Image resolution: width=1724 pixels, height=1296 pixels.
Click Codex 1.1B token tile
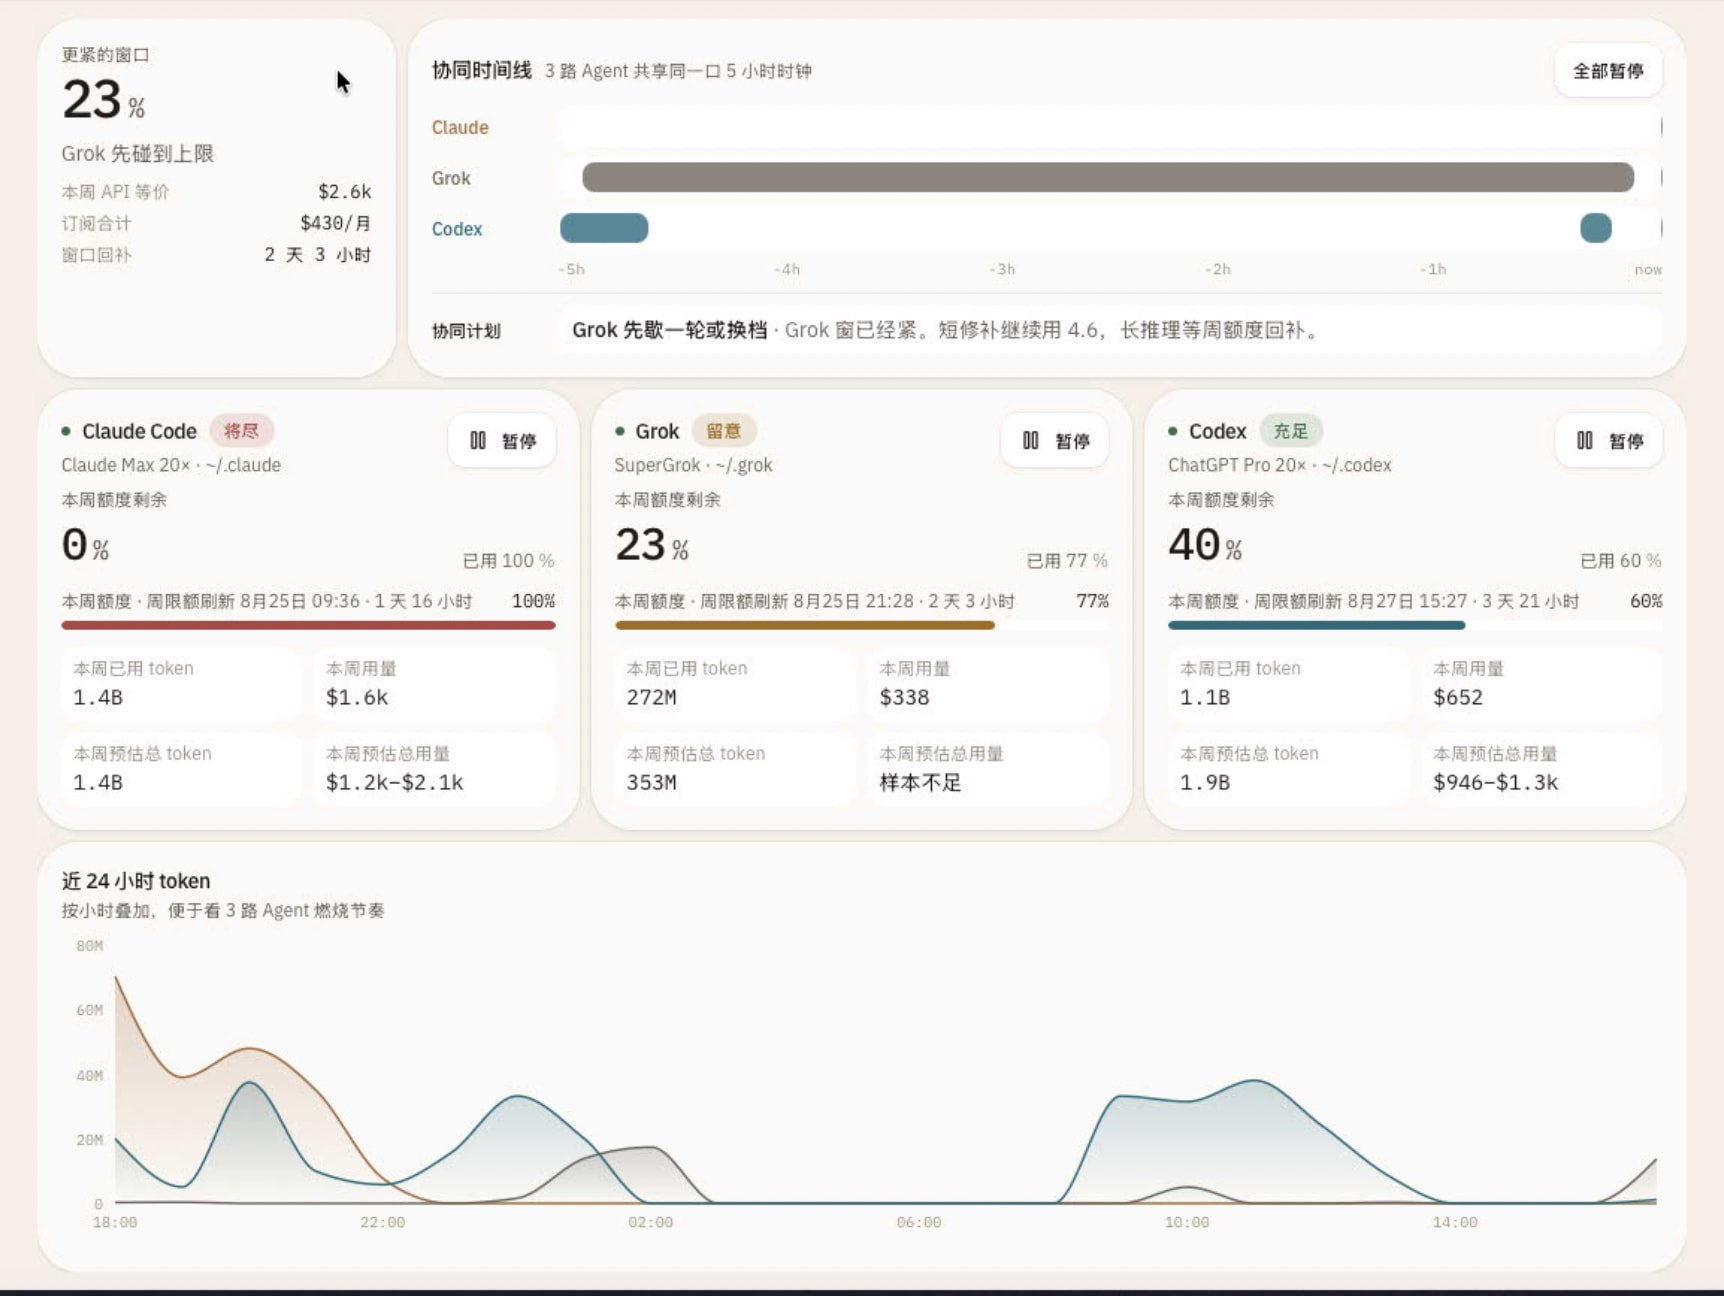tap(1289, 684)
